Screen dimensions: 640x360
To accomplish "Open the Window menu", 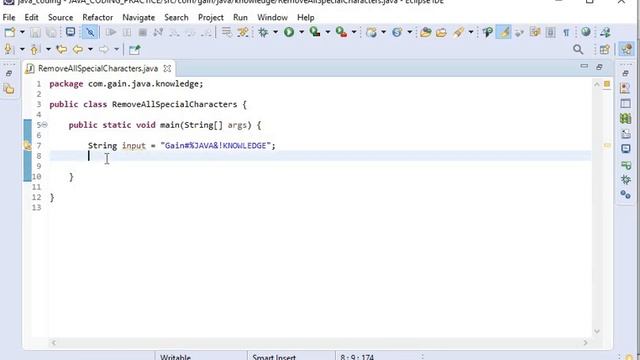I will (272, 18).
